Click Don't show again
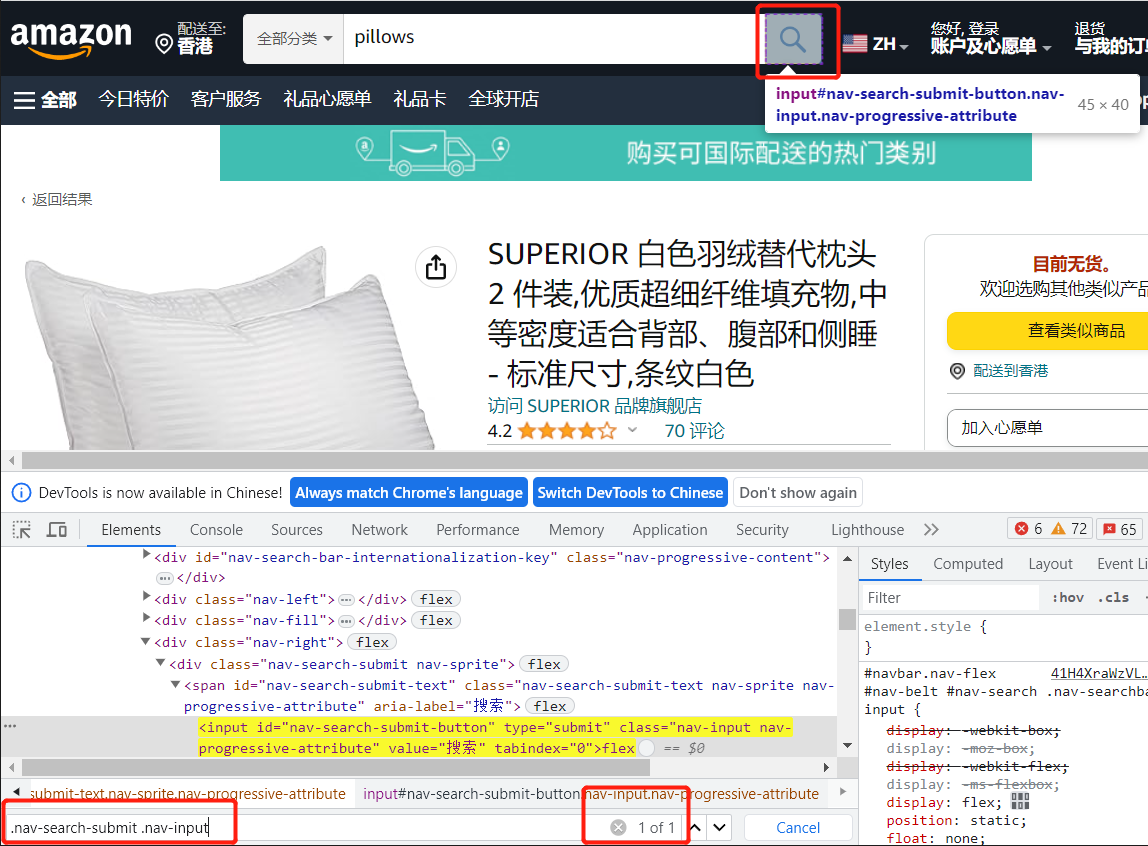The image size is (1148, 846). (x=797, y=493)
